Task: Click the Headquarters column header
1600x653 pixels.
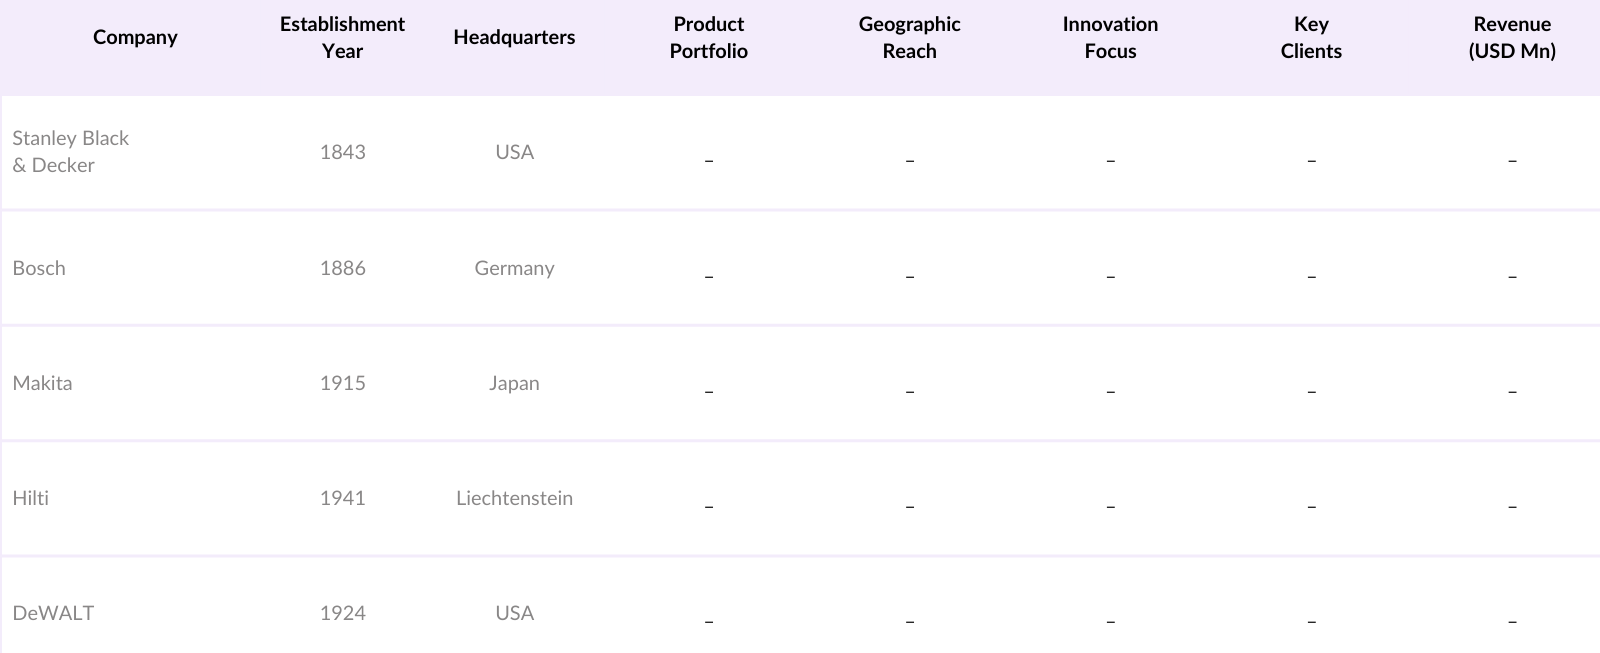Action: (514, 38)
